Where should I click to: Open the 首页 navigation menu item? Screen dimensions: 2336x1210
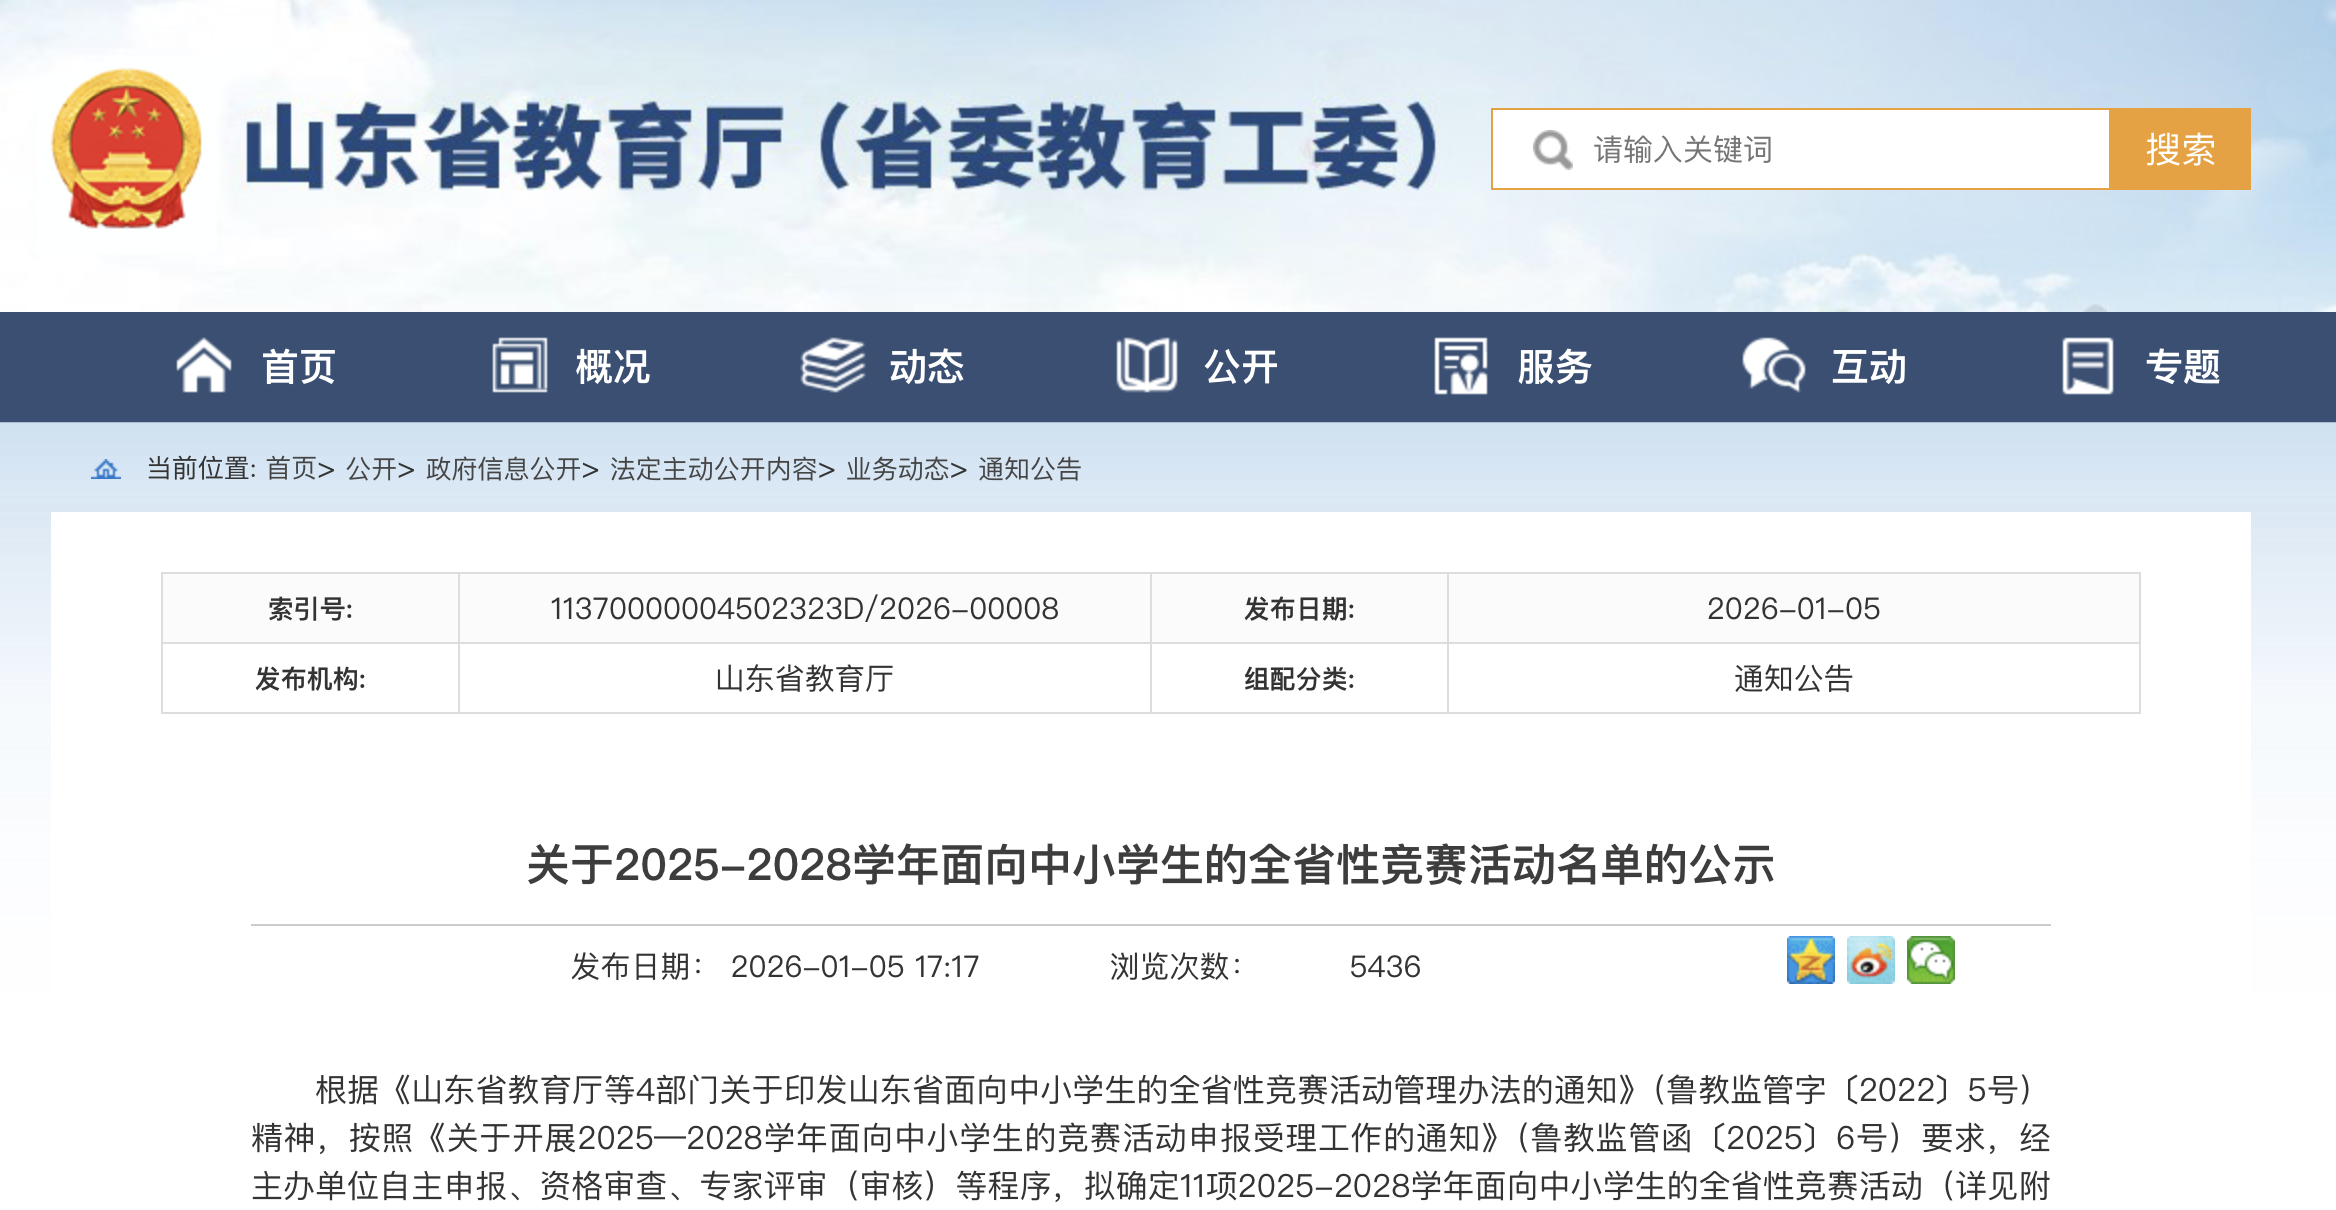[298, 367]
